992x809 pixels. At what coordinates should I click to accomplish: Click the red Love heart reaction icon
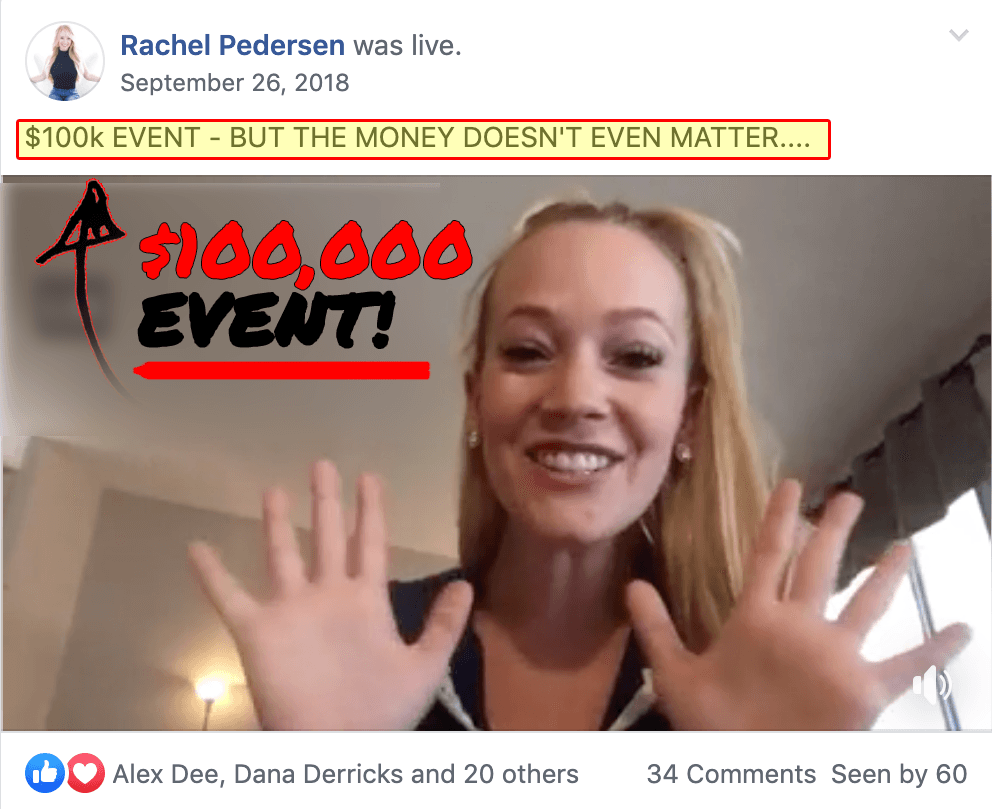(85, 773)
